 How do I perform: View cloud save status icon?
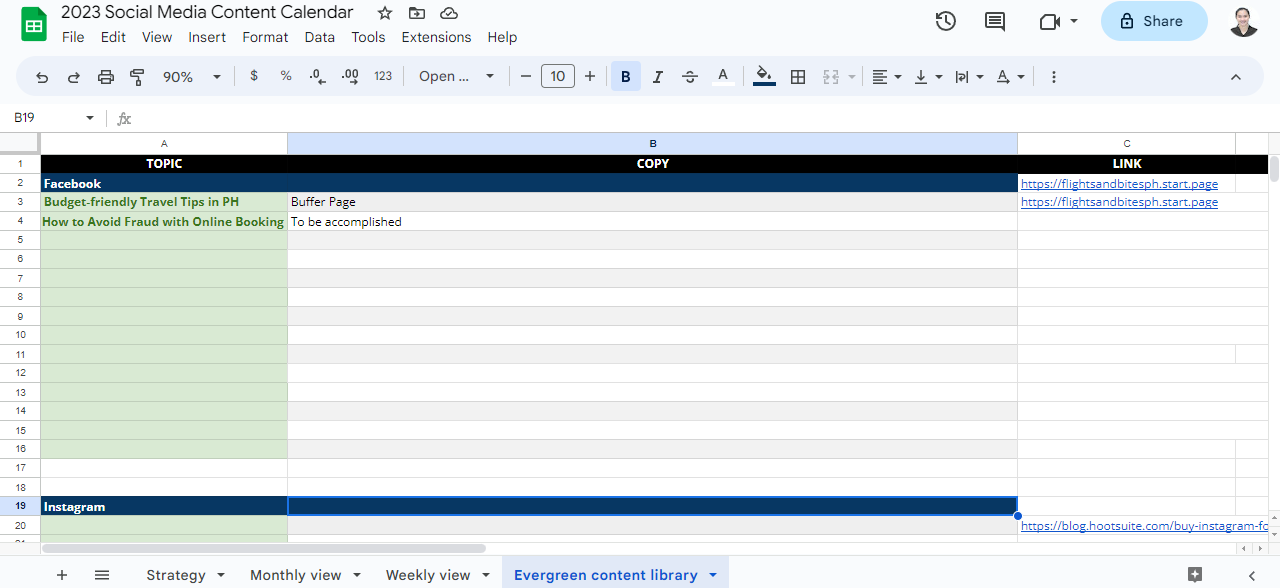pos(449,13)
